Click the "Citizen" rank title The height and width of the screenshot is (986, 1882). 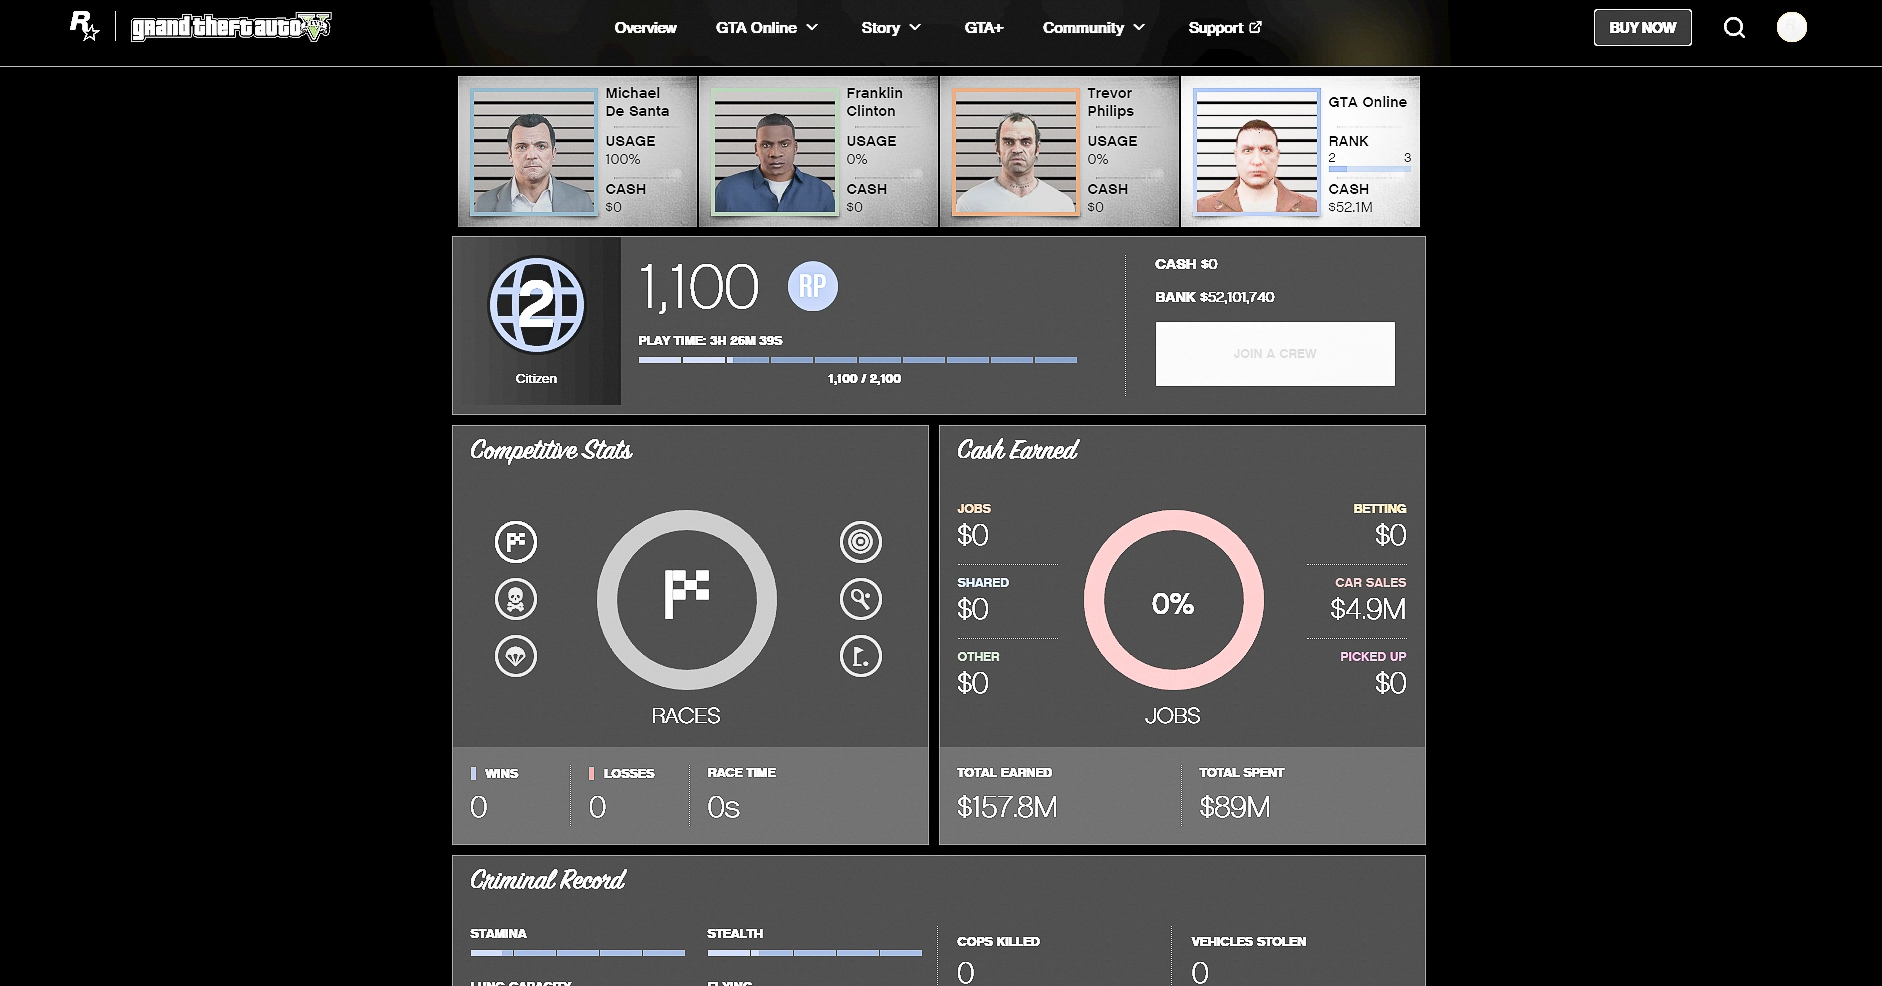point(536,379)
